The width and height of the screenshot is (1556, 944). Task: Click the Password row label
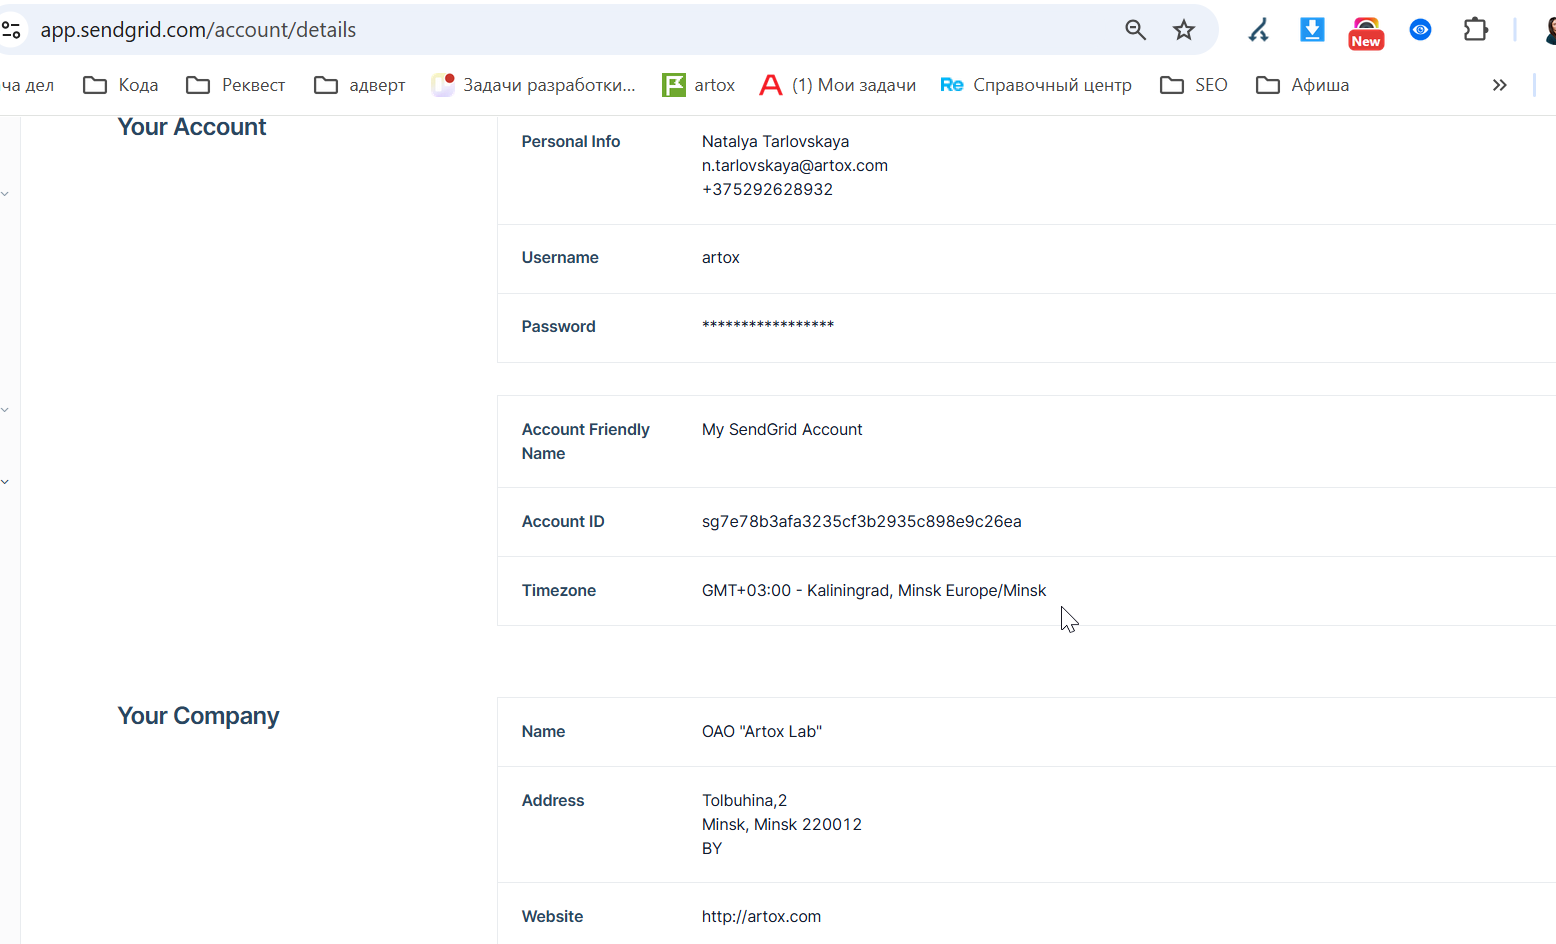[559, 326]
